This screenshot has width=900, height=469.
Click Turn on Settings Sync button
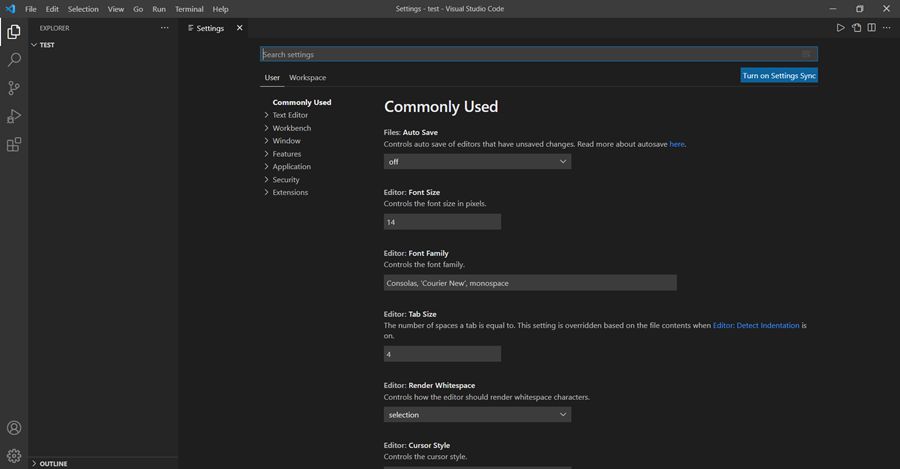[779, 75]
